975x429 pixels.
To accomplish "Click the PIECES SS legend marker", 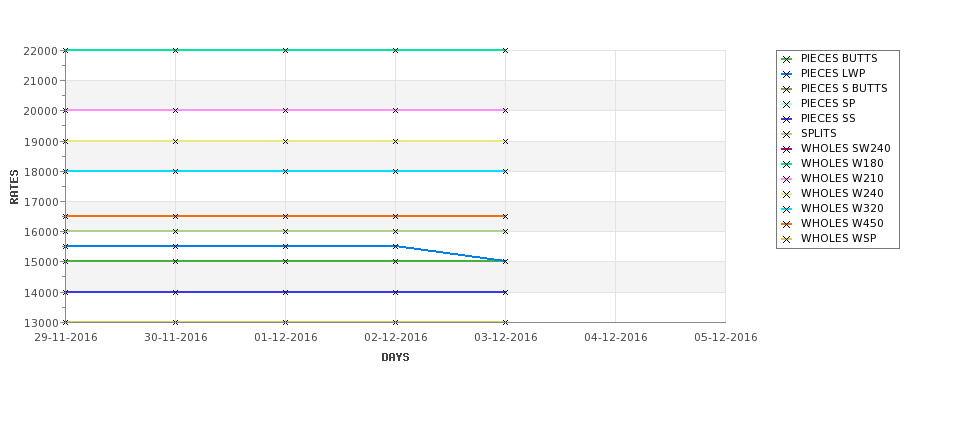I will click(787, 119).
